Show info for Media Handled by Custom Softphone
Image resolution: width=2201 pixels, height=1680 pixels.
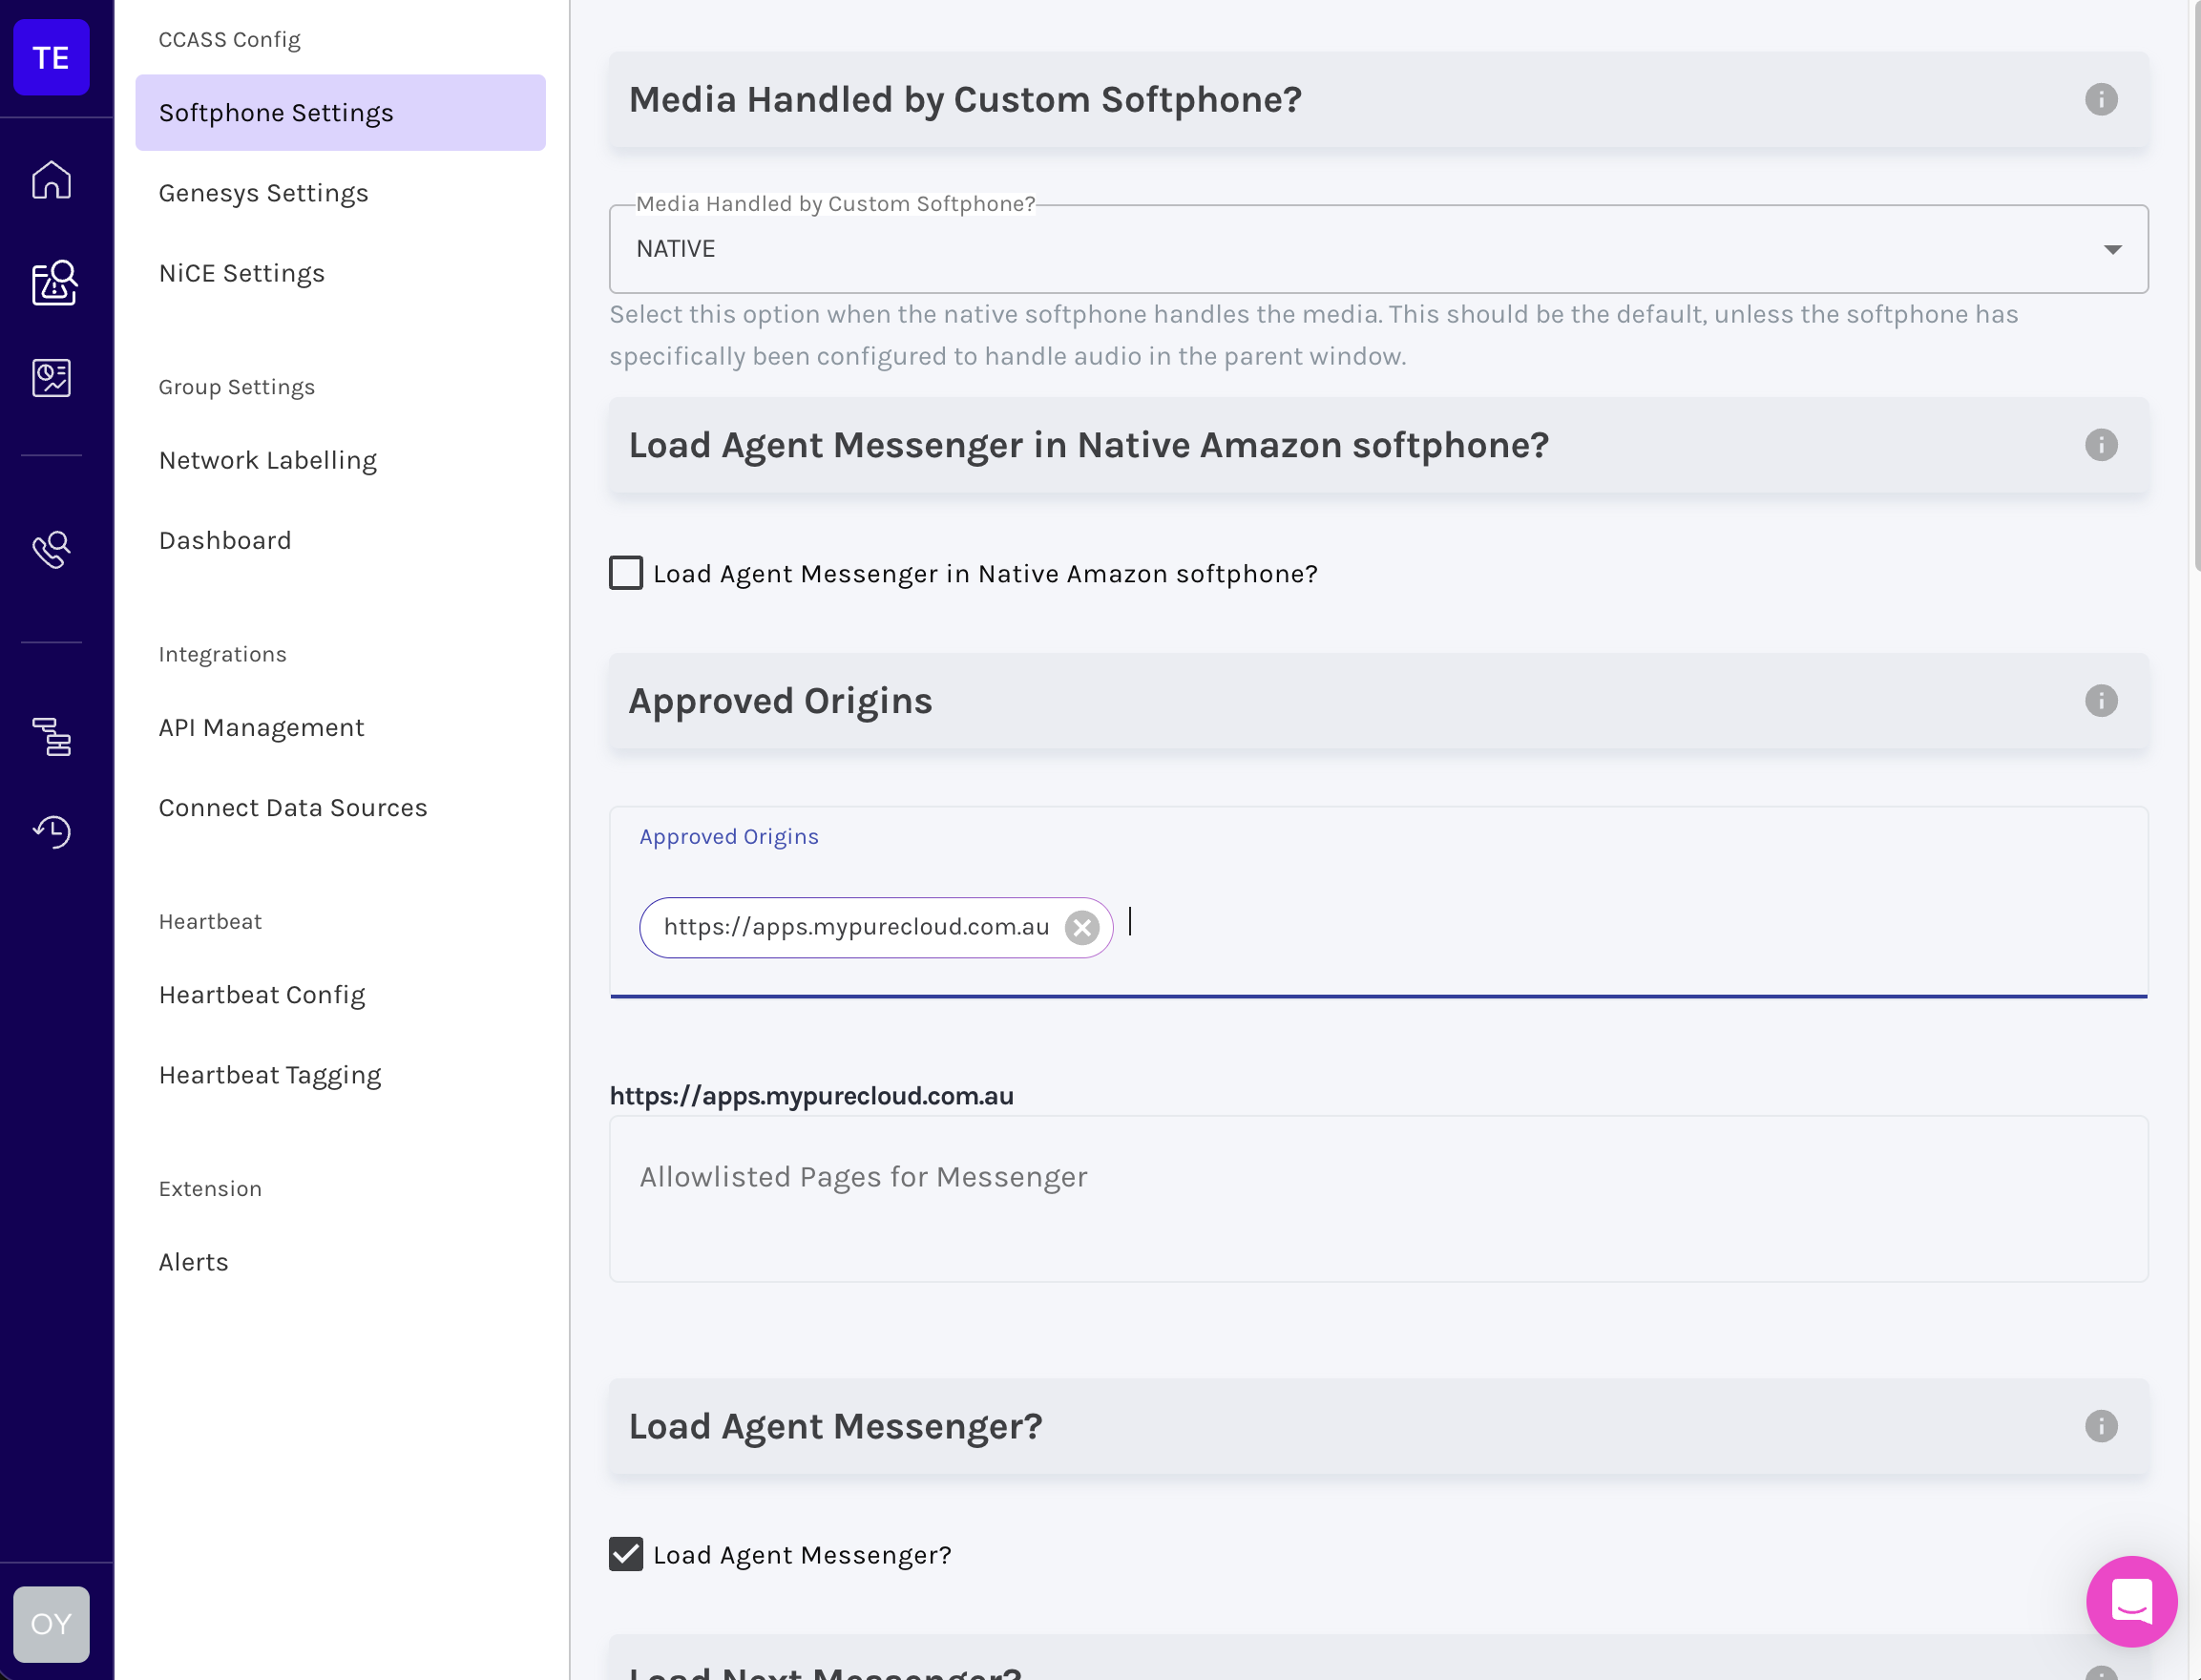[x=2100, y=100]
